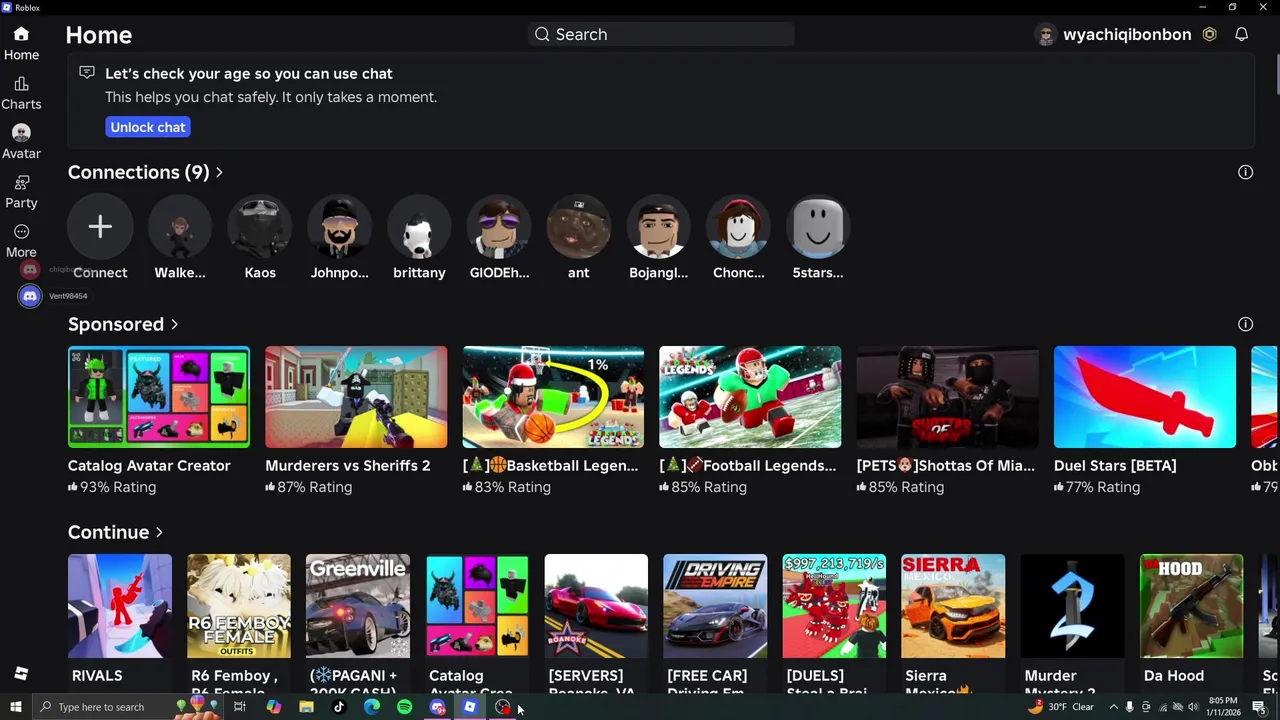The image size is (1280, 720).
Task: Click the Discord icon for Vent98454
Action: click(30, 296)
